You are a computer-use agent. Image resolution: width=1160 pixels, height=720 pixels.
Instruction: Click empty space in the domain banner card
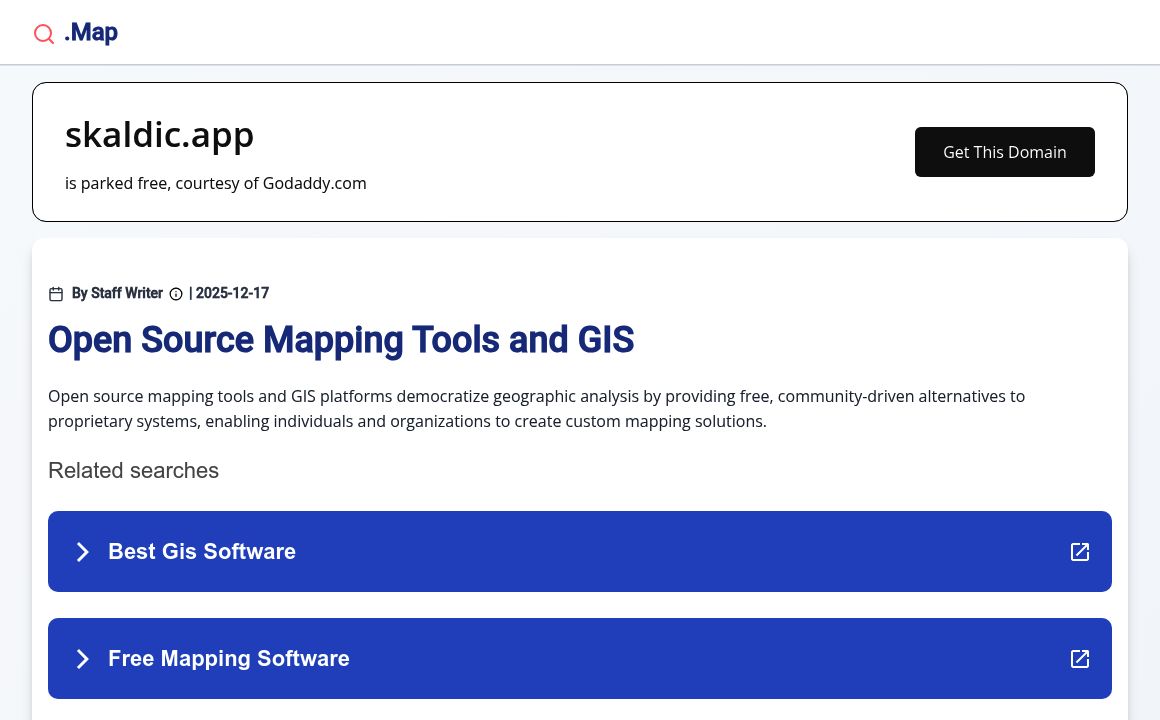640,152
